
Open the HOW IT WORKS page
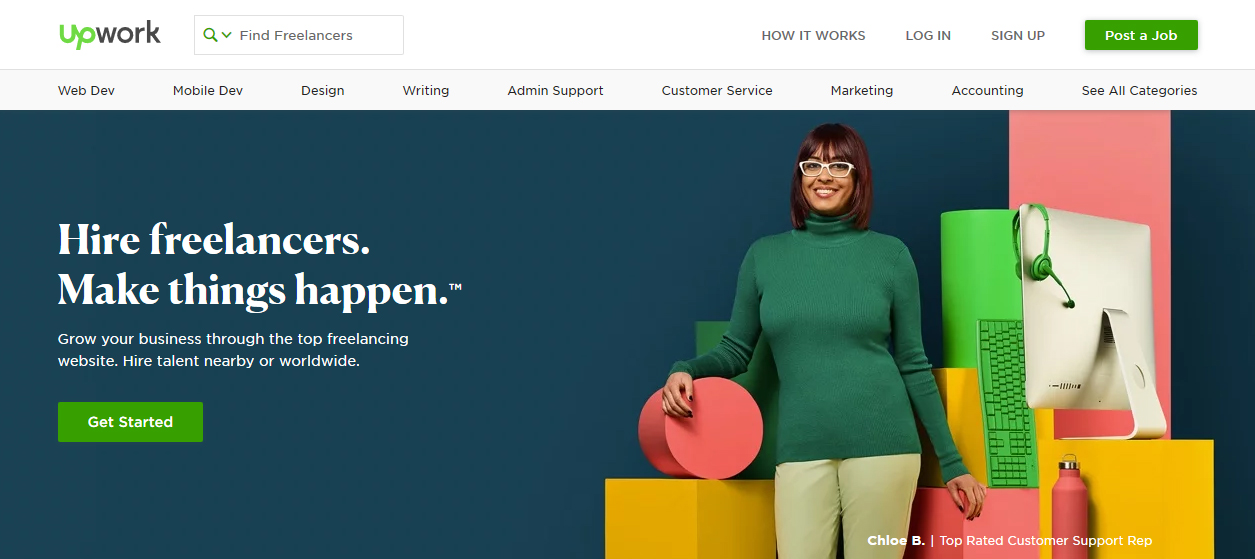coord(813,35)
